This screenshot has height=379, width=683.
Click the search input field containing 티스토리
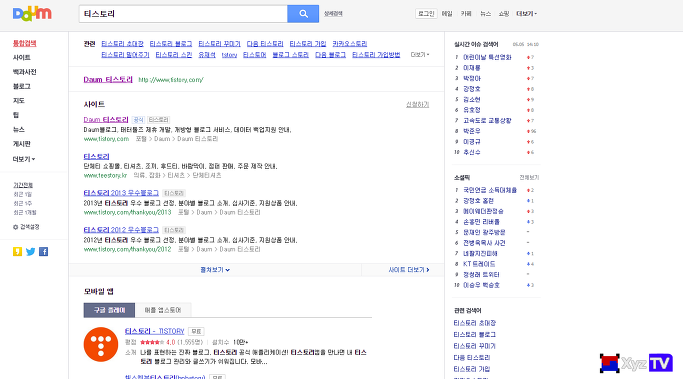pos(183,14)
